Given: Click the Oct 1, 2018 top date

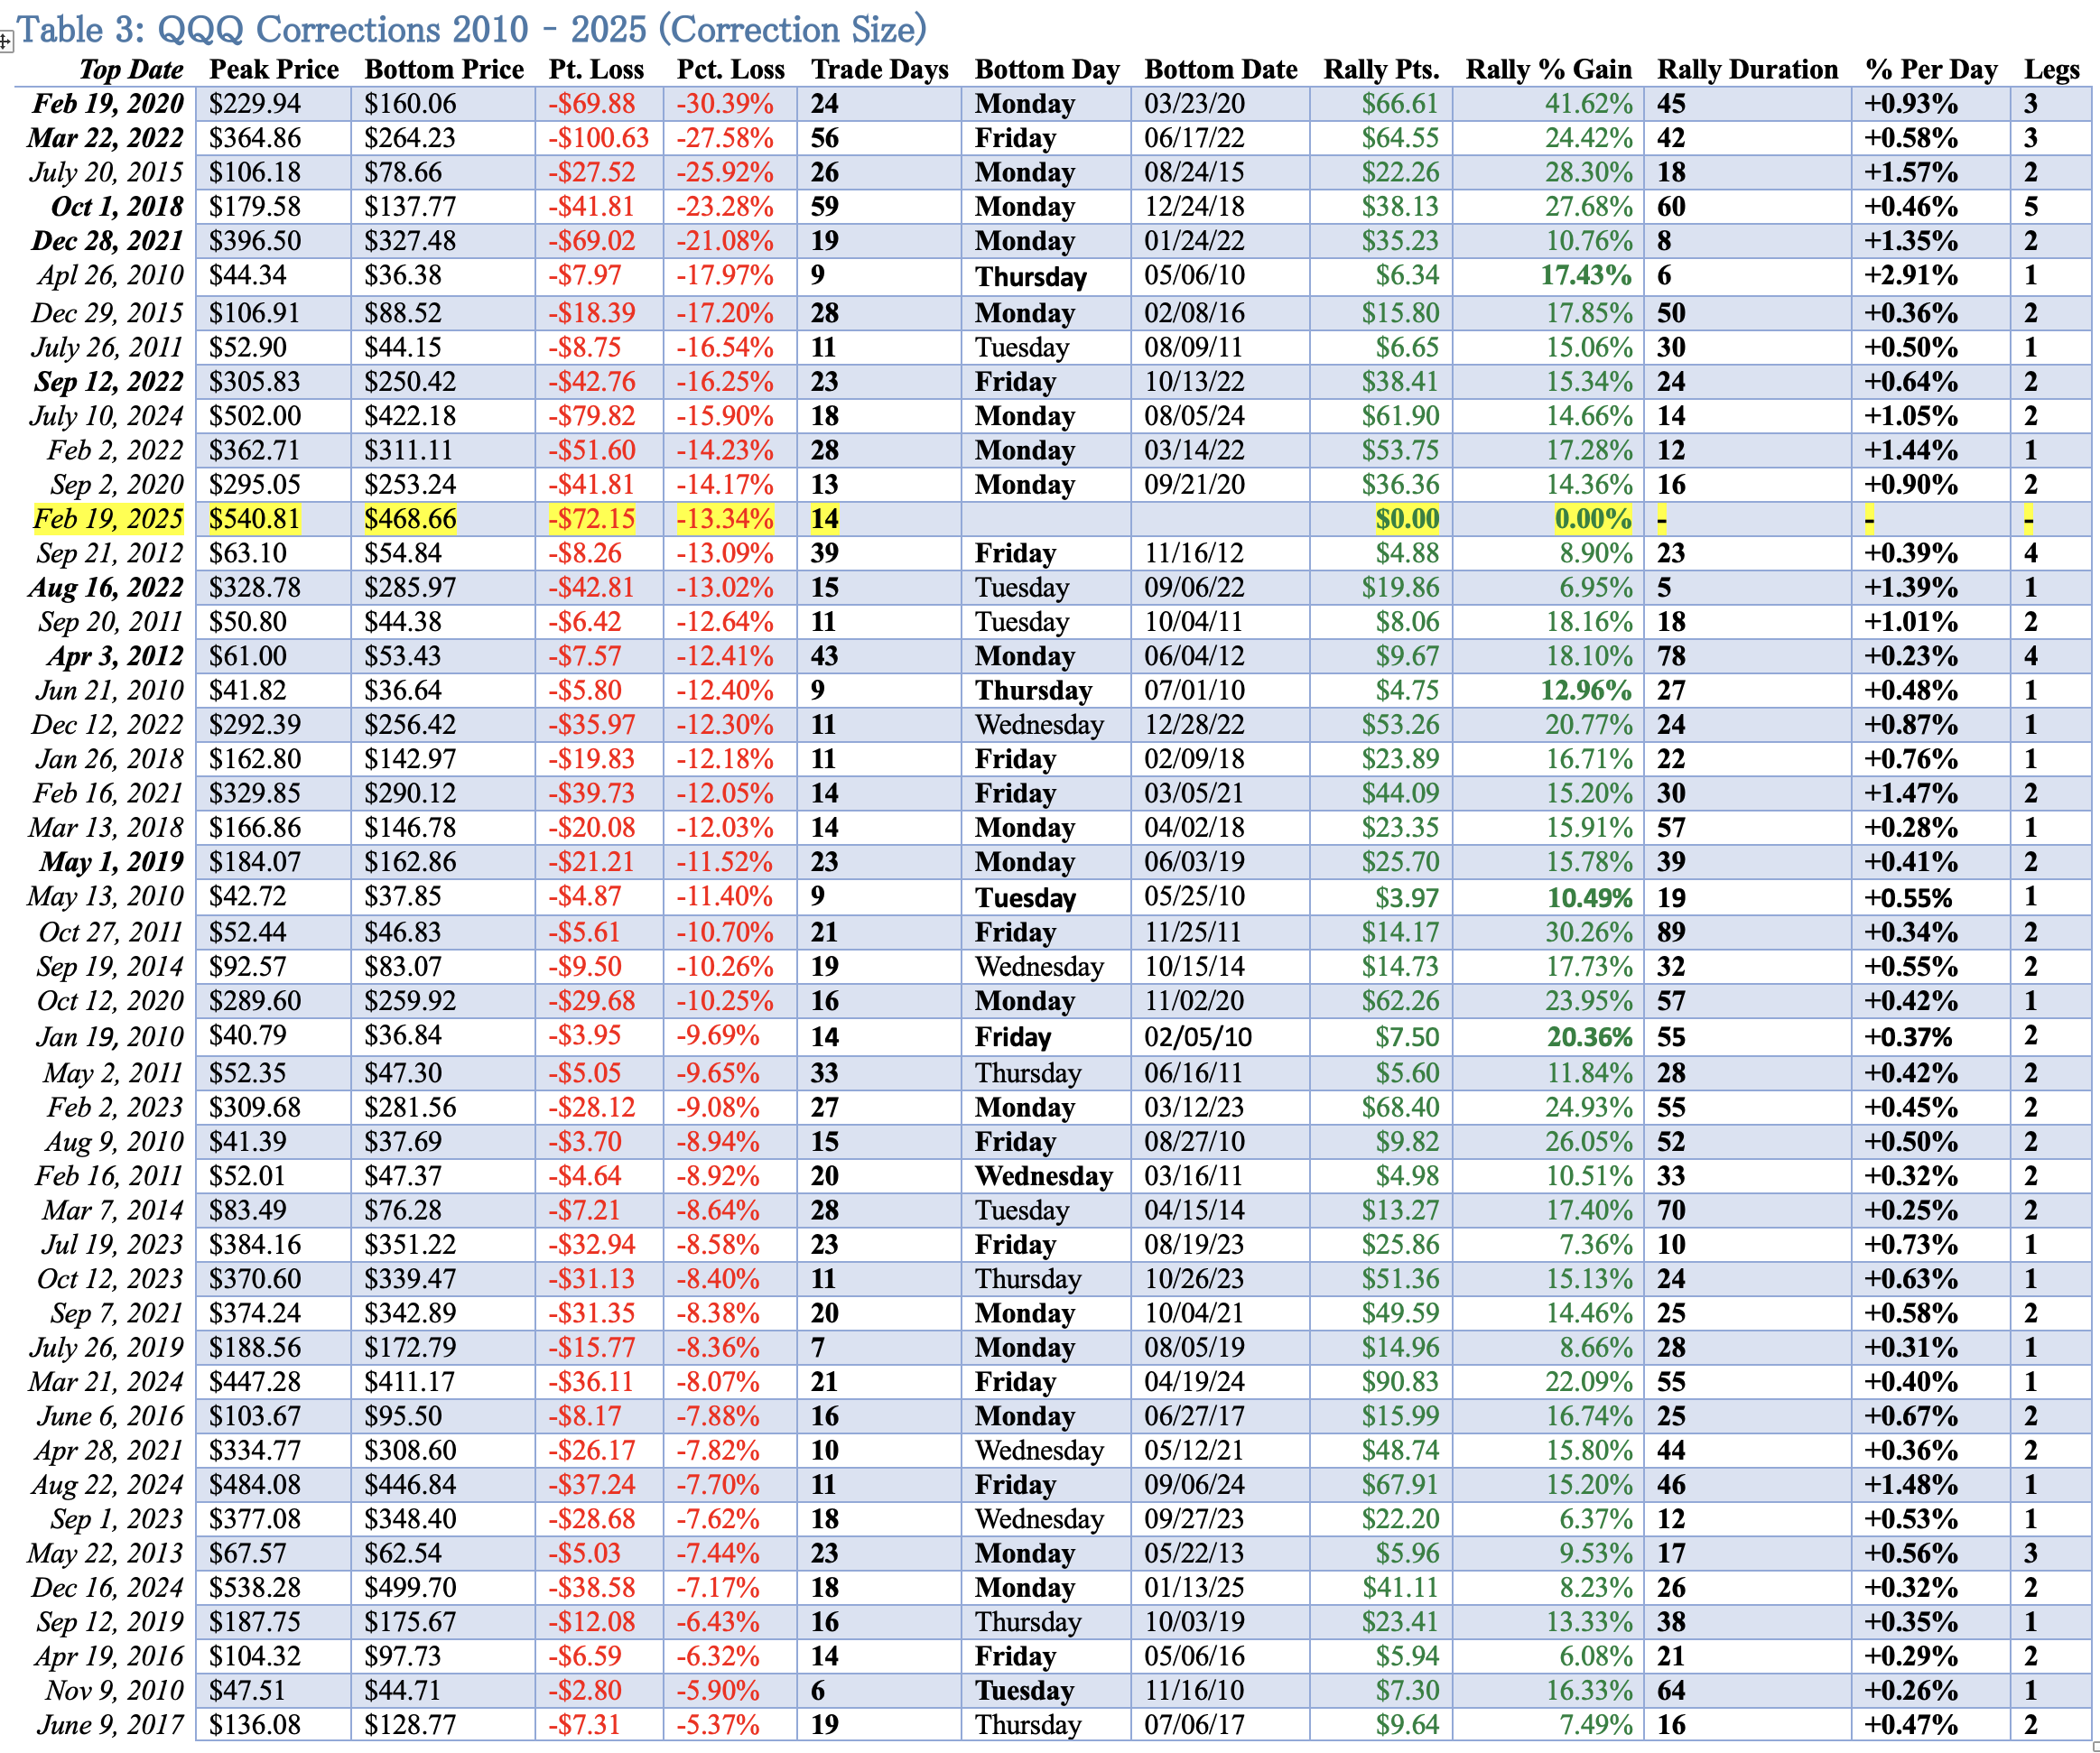Looking at the screenshot, I should click(x=117, y=207).
